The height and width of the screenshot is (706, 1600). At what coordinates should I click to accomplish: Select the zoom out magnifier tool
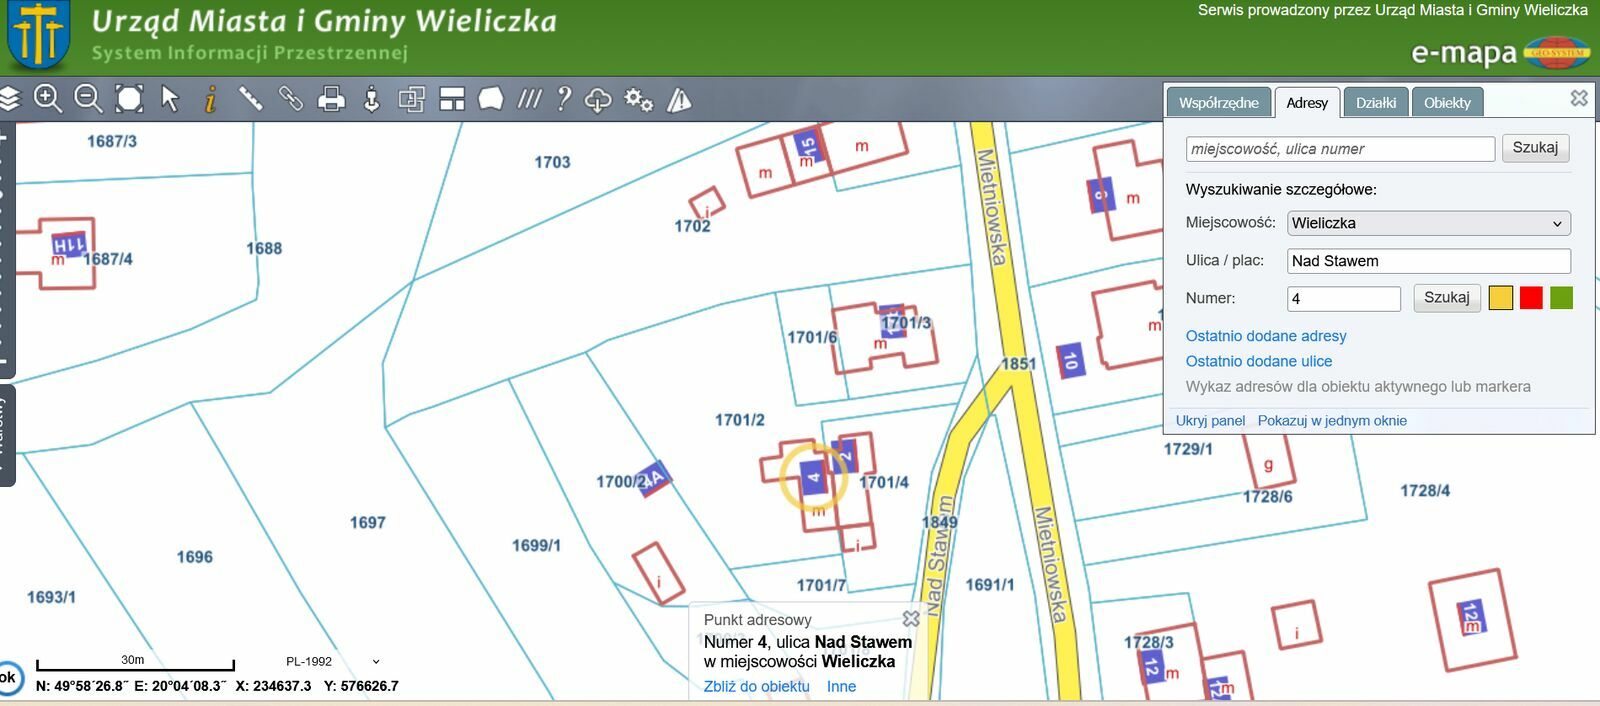click(88, 99)
